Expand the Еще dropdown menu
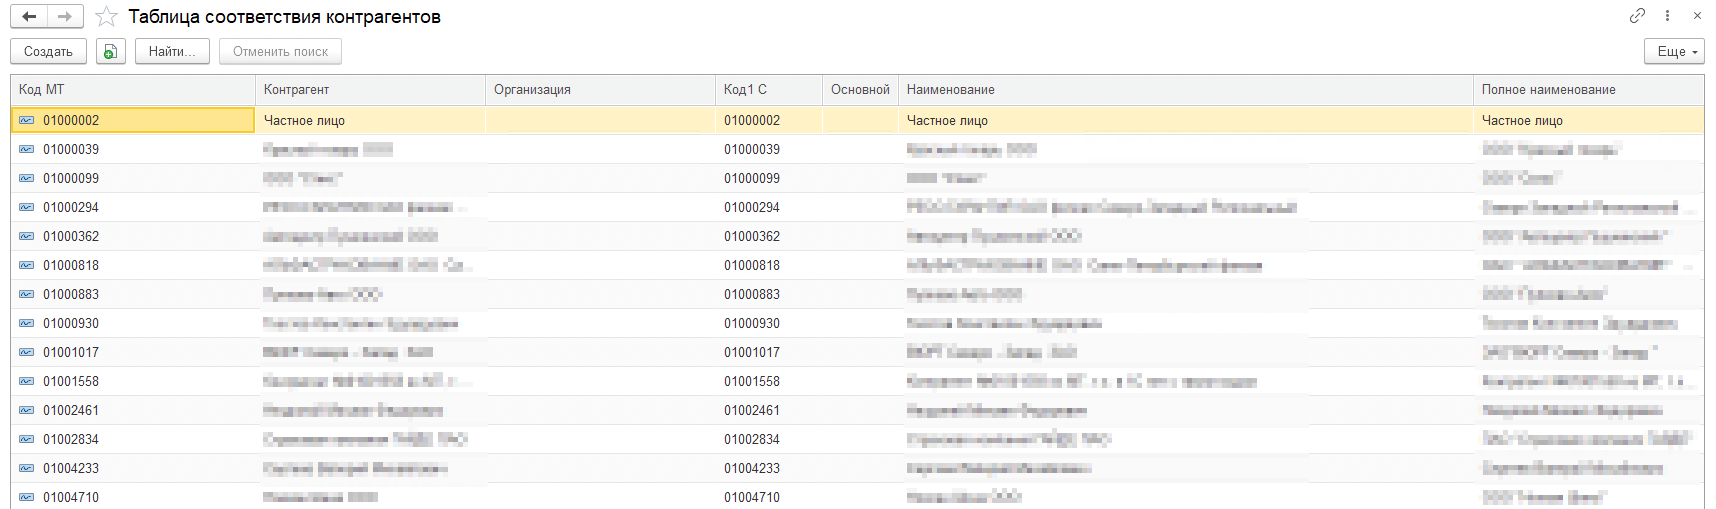 (1674, 51)
